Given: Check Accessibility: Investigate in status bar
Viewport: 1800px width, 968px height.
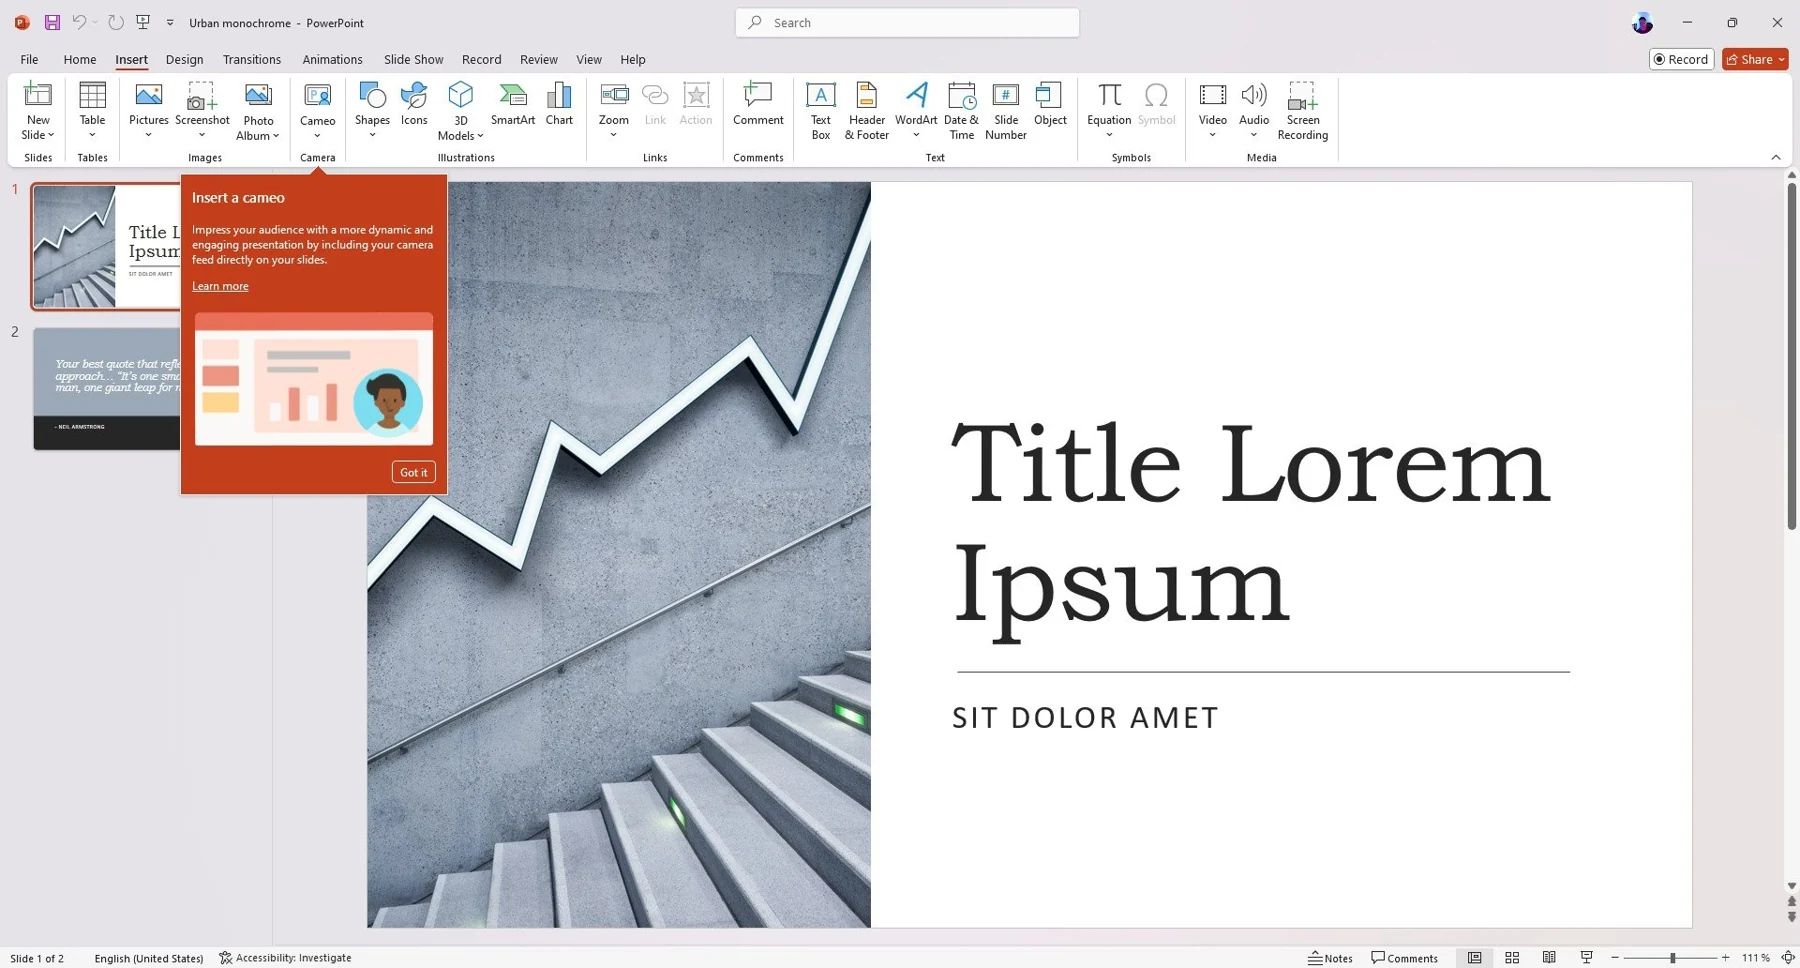Looking at the screenshot, I should coord(286,958).
